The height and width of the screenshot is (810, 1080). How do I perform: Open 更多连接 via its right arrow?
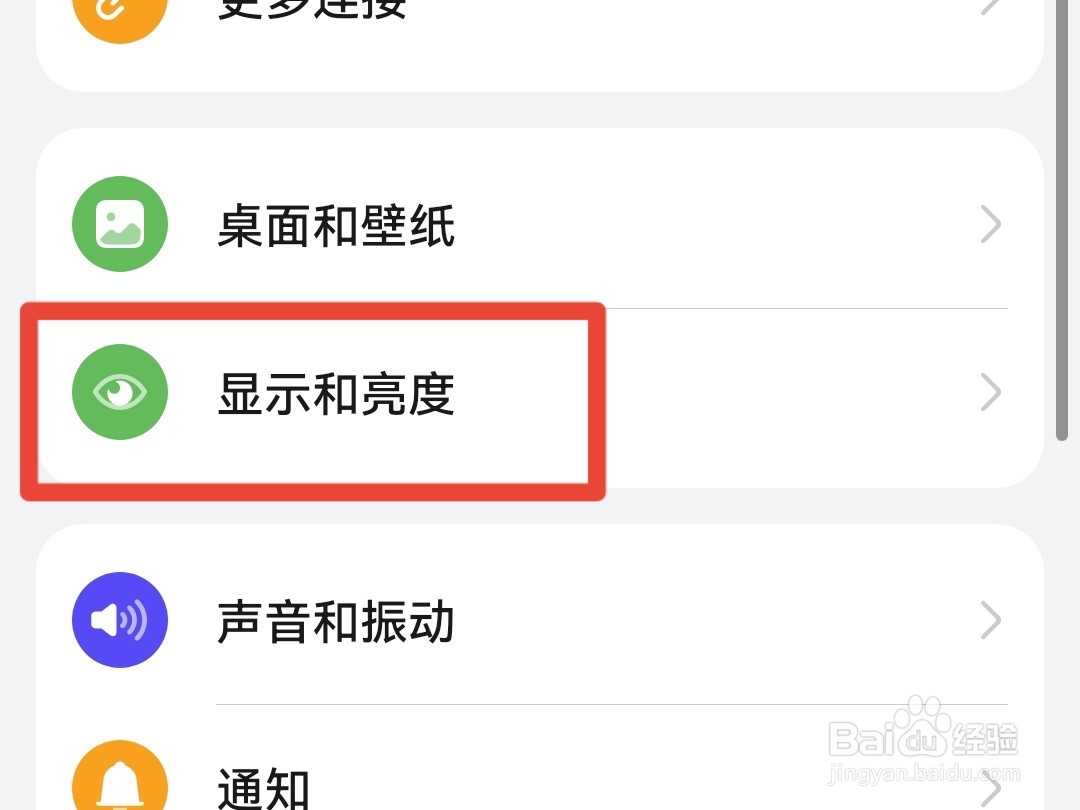[990, 6]
